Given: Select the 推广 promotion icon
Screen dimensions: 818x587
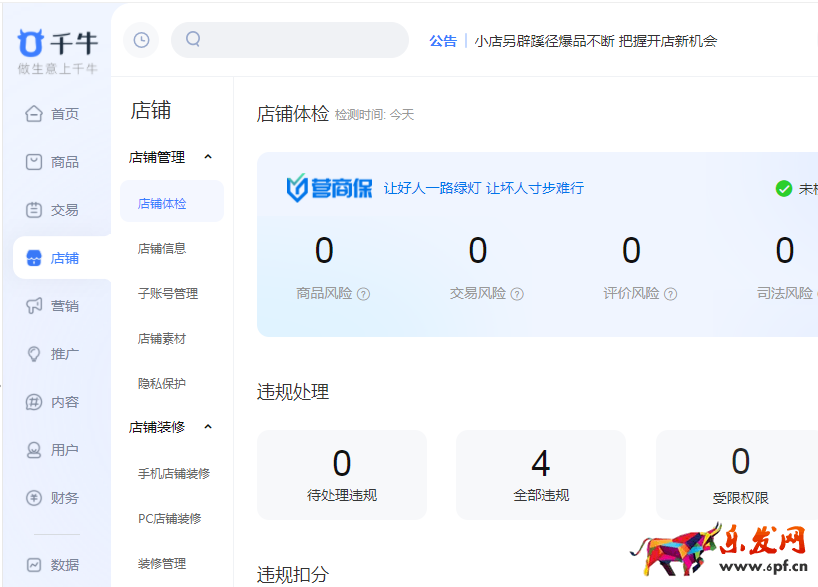Looking at the screenshot, I should pyautogui.click(x=36, y=353).
